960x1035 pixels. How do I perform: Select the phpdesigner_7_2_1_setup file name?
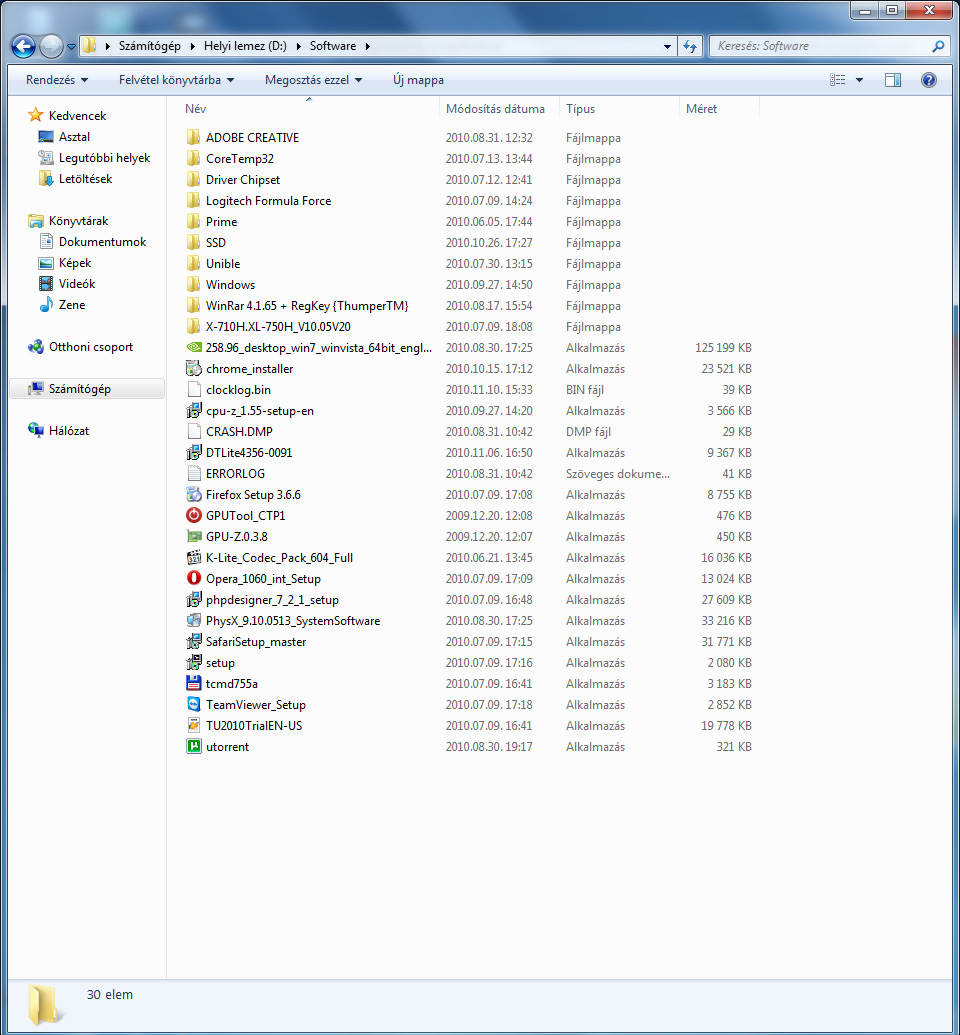coord(272,599)
